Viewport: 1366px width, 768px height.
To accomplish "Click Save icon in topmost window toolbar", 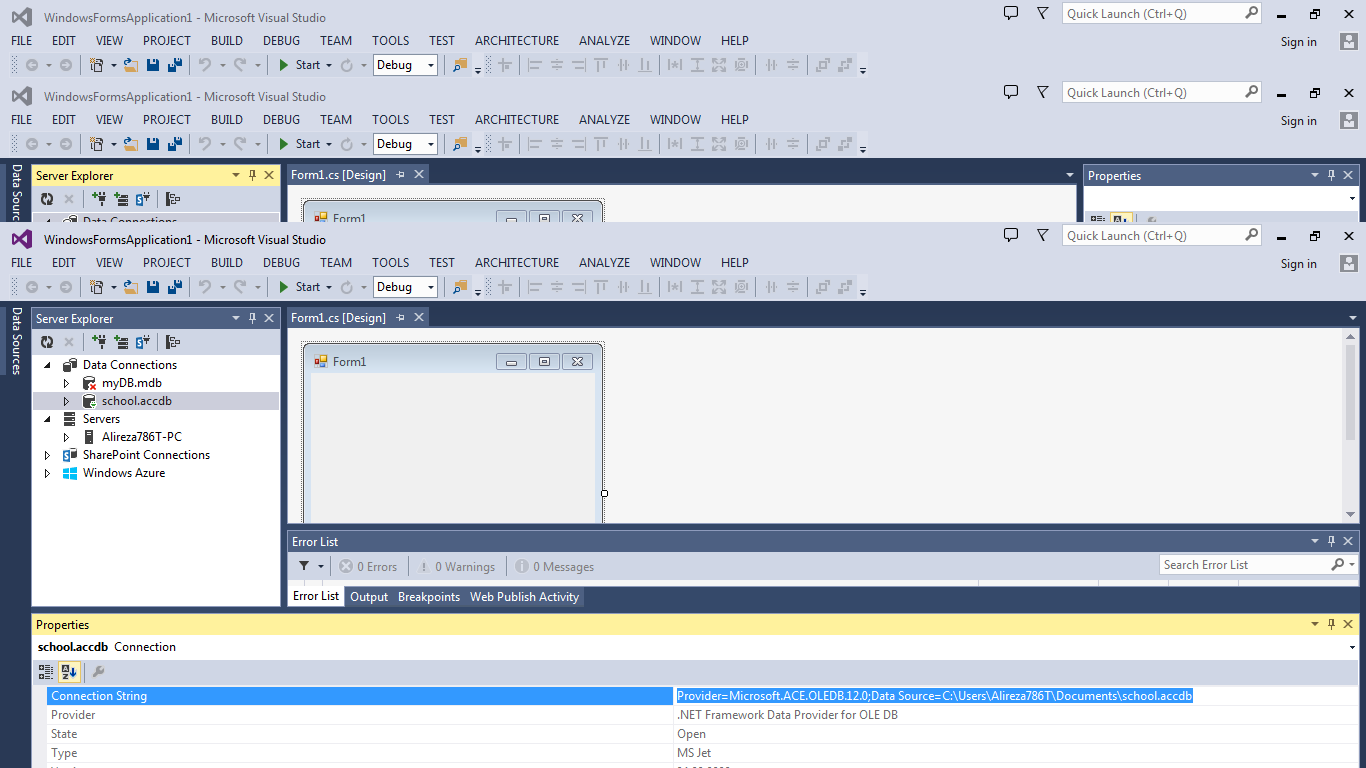I will click(x=153, y=65).
